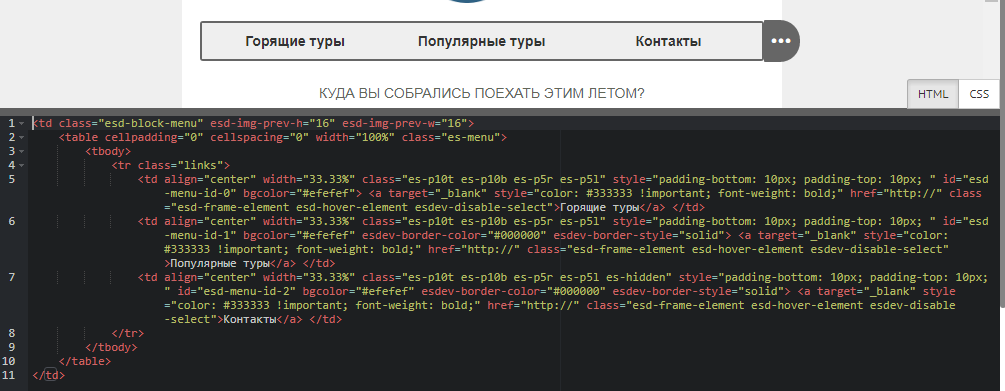Collapse the tr fold on line 4
Screen dimensions: 1005x391
22,165
